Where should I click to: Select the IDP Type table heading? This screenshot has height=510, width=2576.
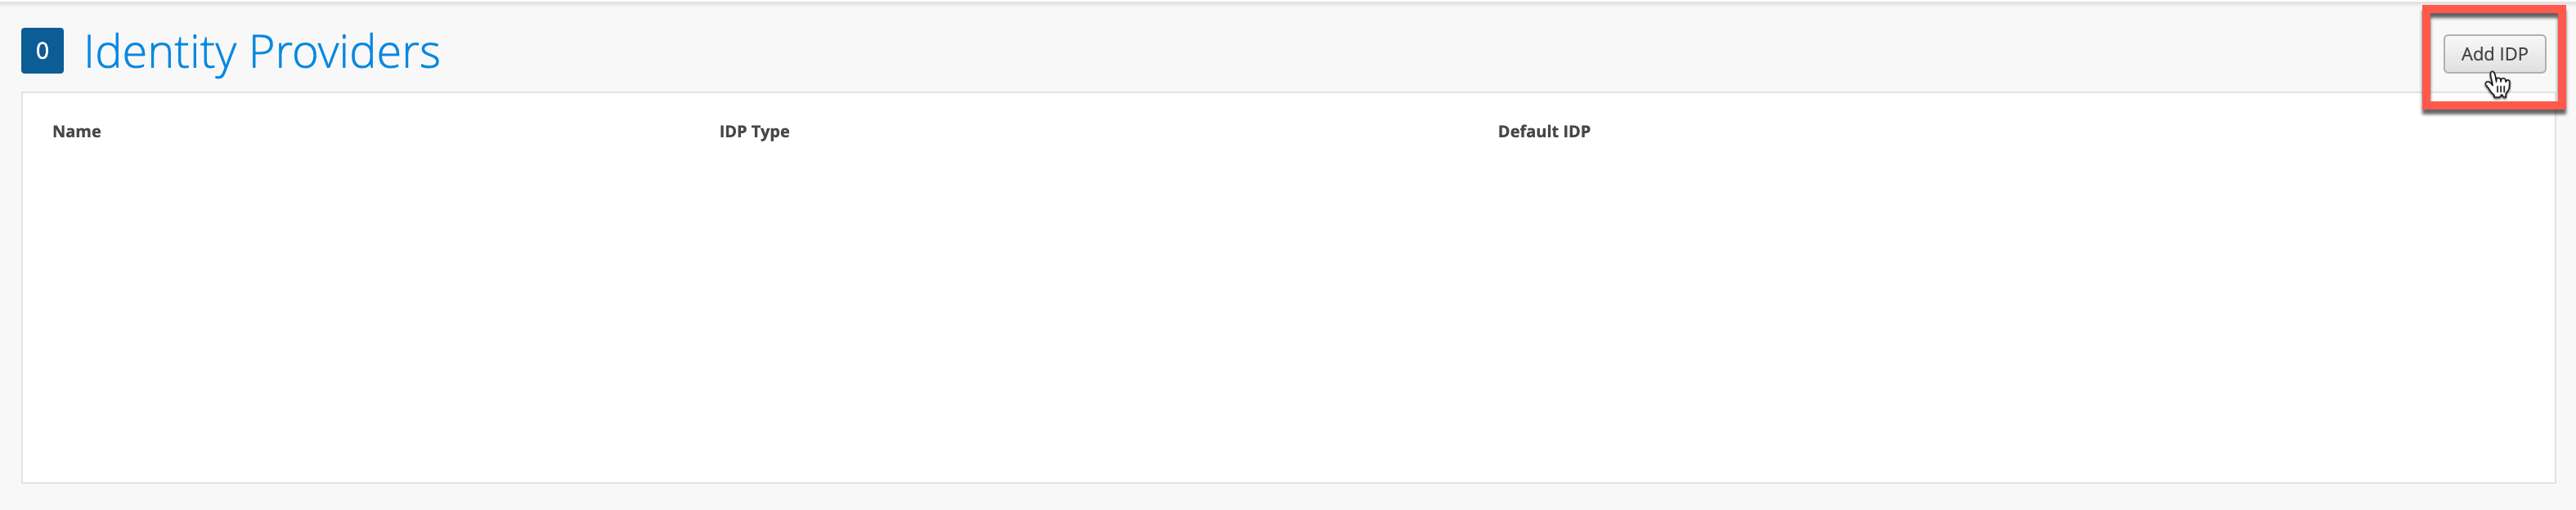[754, 131]
